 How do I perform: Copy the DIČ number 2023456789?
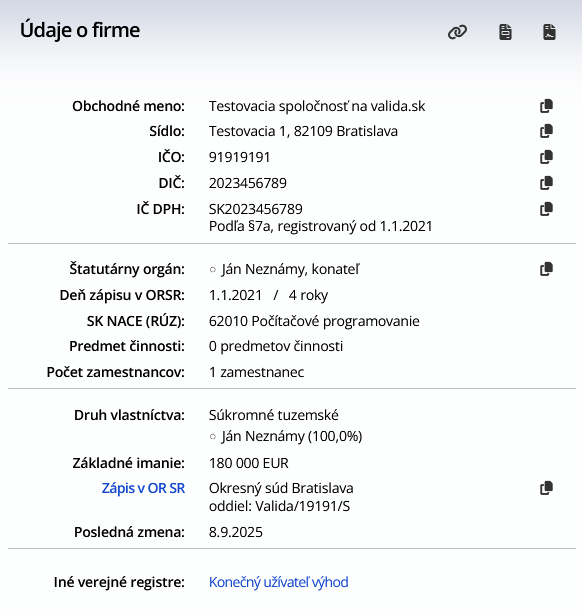[x=547, y=183]
